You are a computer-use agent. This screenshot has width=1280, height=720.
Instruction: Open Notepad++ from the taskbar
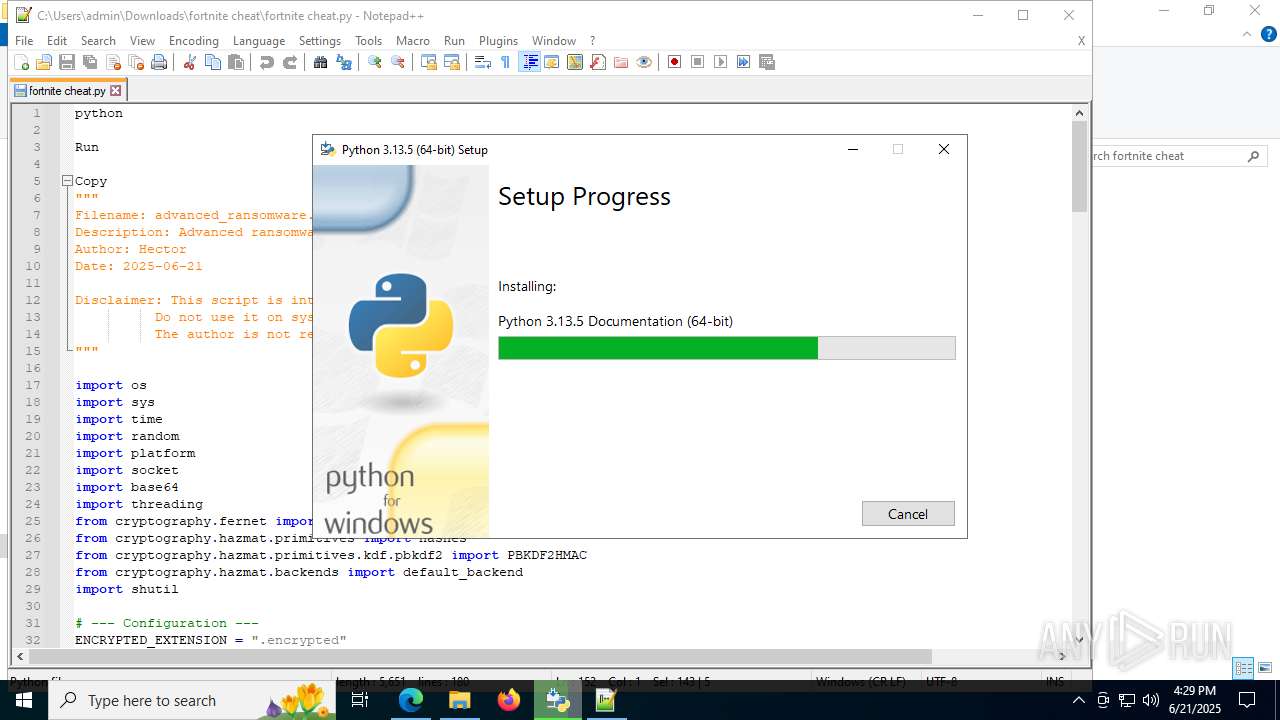[x=606, y=700]
